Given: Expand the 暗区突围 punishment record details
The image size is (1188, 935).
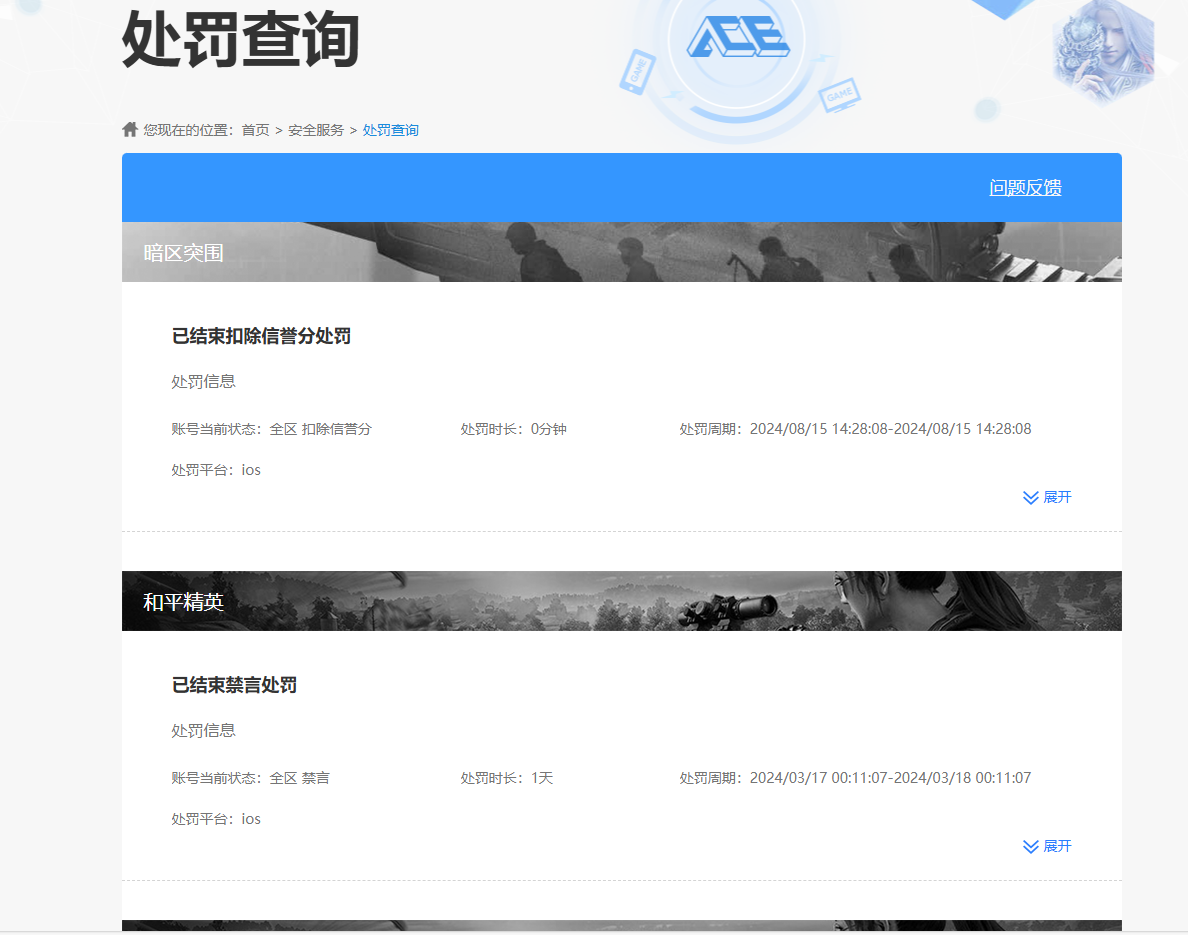Looking at the screenshot, I should pyautogui.click(x=1047, y=497).
